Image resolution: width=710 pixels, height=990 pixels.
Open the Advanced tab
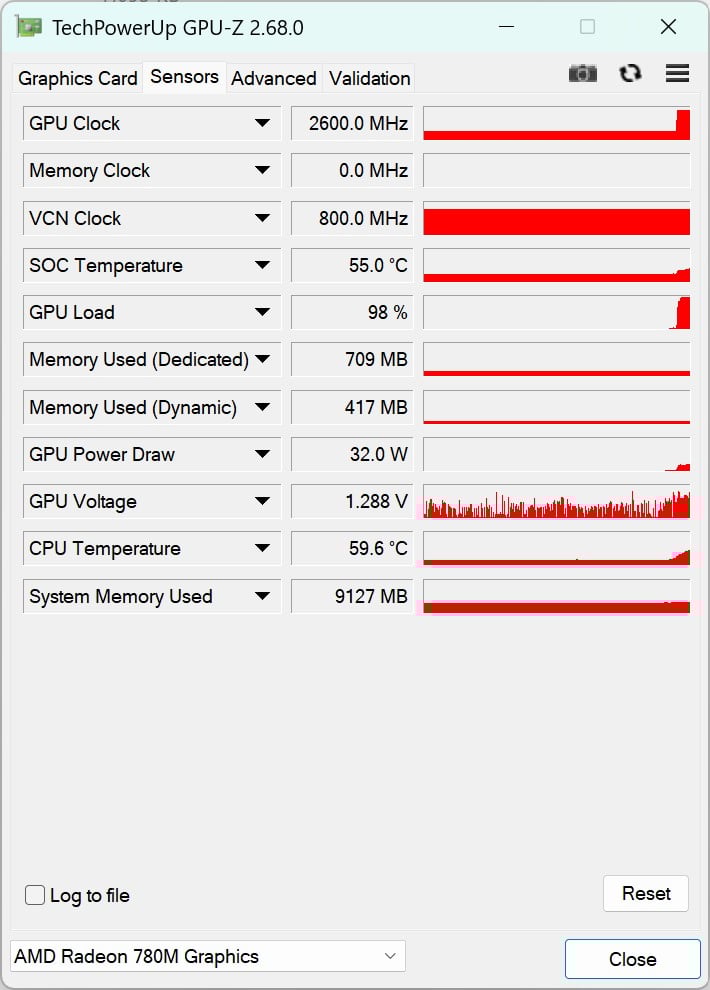click(x=274, y=78)
